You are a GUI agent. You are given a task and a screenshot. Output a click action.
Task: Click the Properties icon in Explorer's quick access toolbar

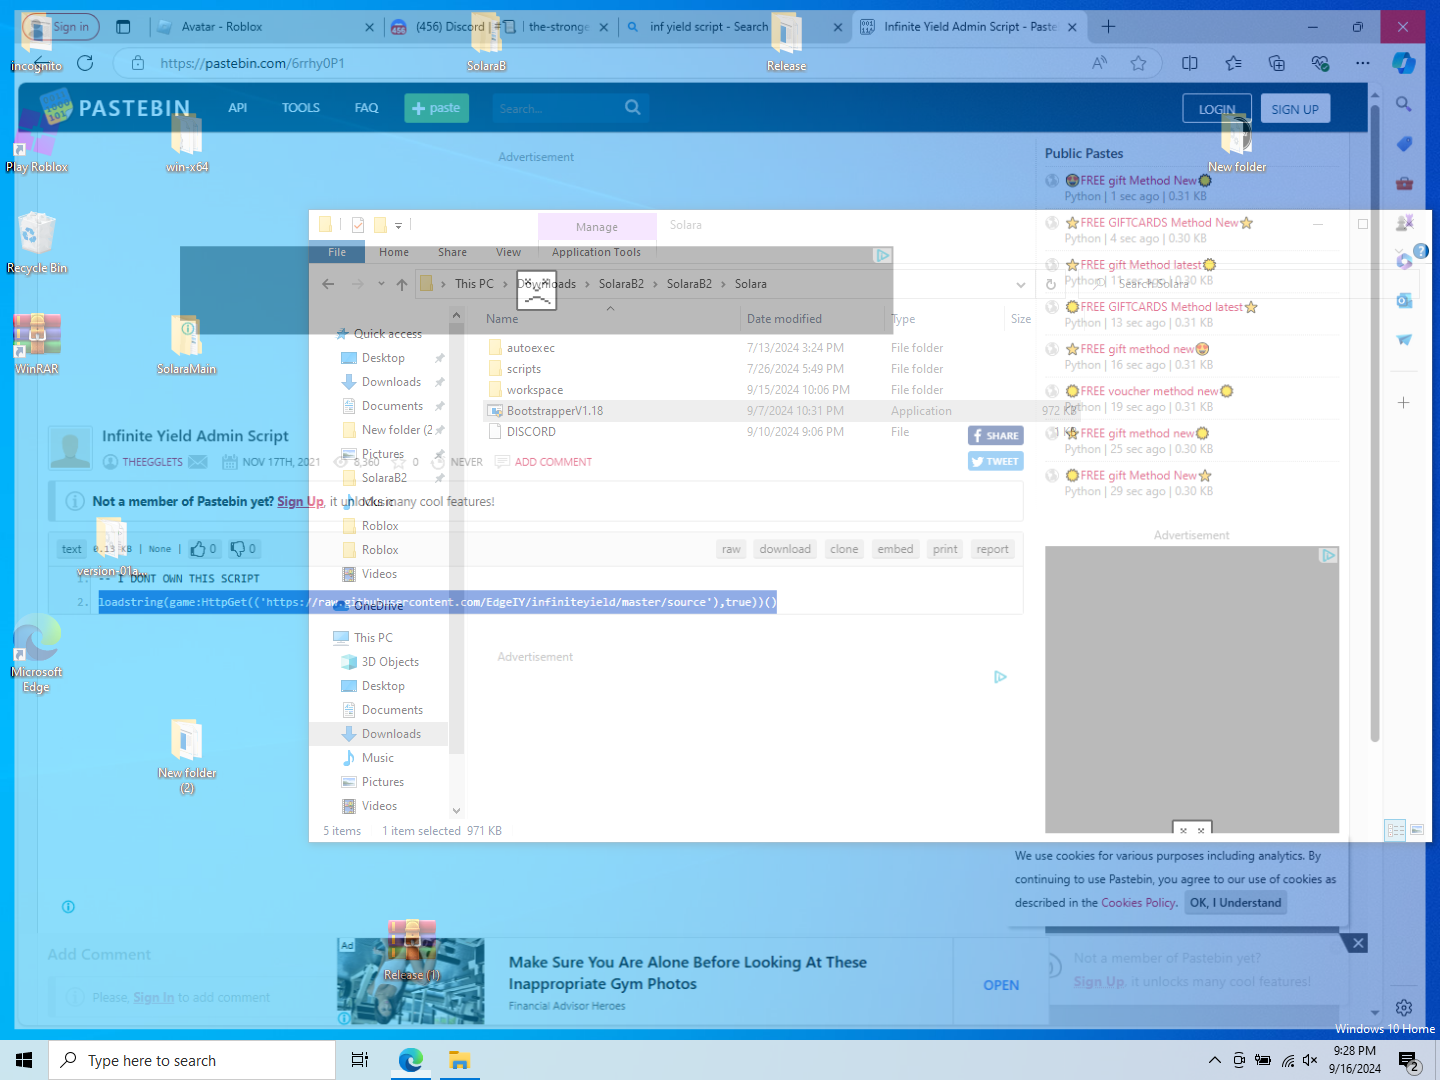point(358,225)
